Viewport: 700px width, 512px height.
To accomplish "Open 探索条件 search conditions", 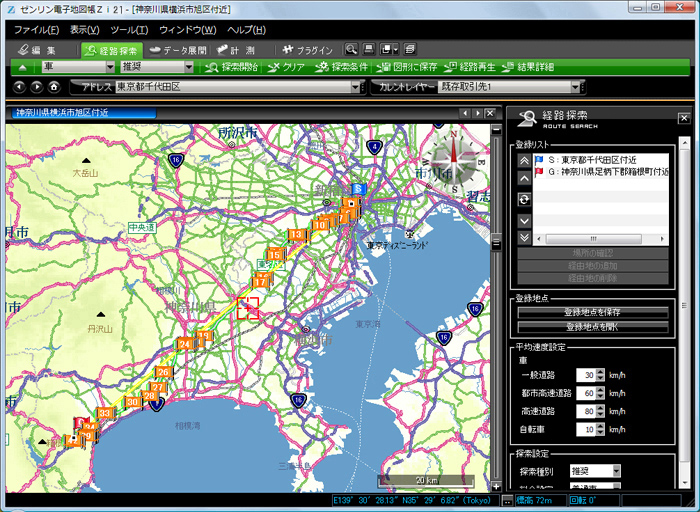I will click(x=341, y=67).
